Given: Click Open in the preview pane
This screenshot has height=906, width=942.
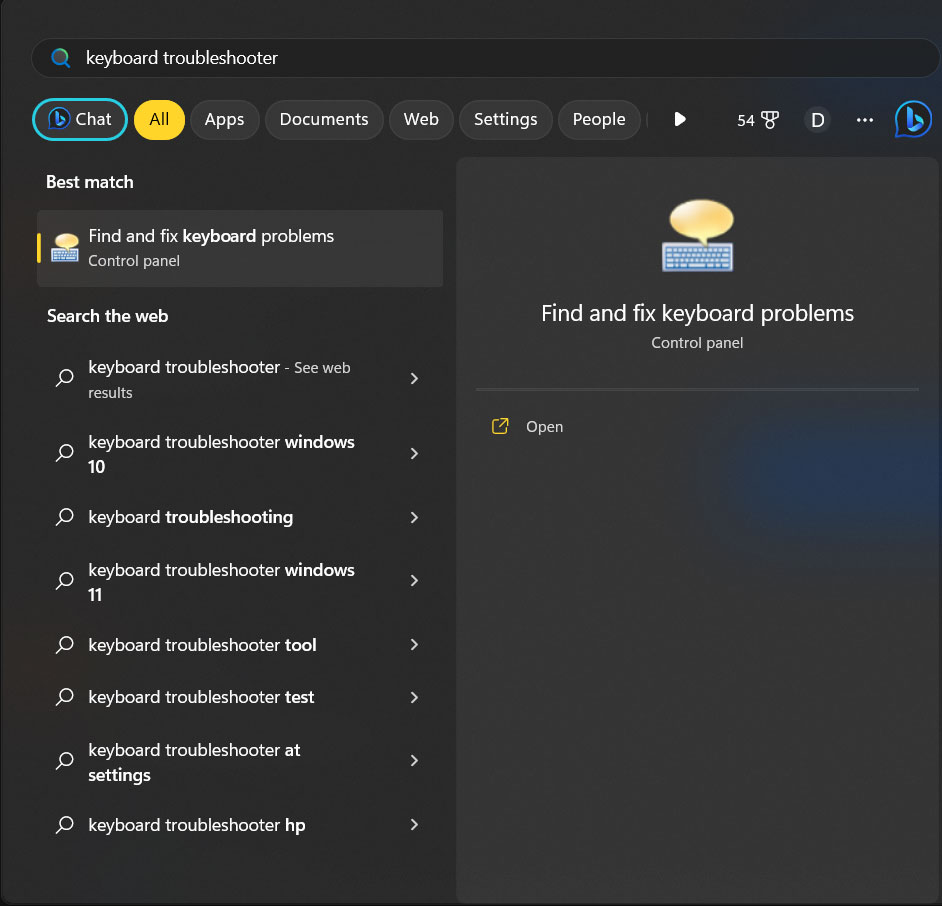Looking at the screenshot, I should [544, 426].
